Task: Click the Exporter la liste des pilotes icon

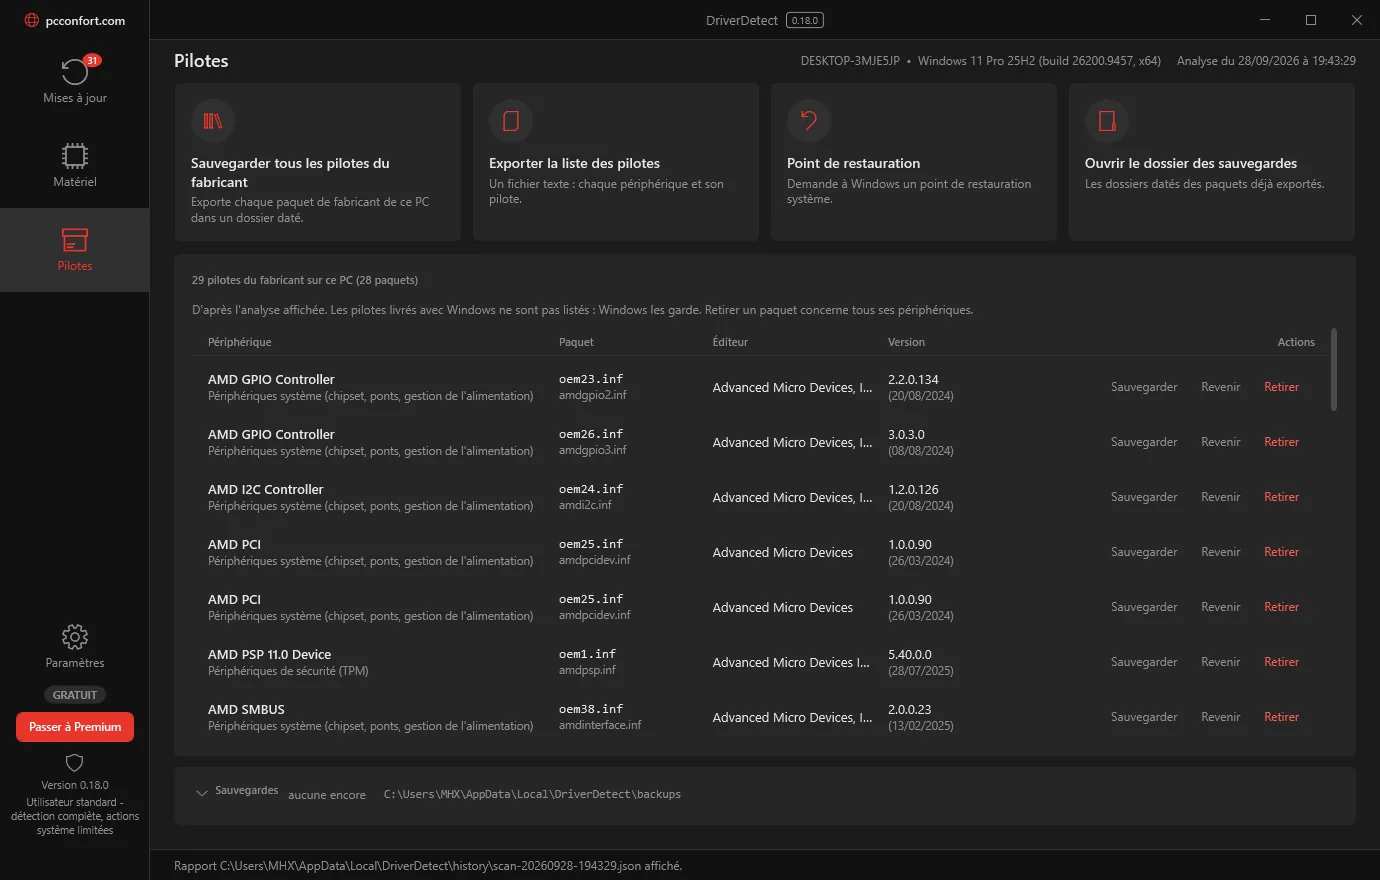Action: click(x=511, y=121)
